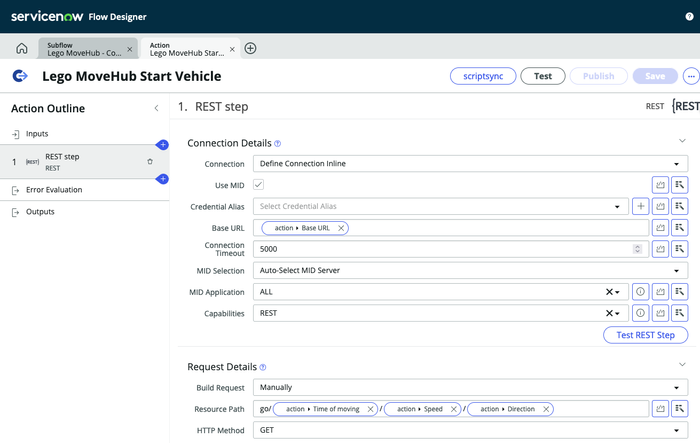Create new Credential Alias with plus
Screen dimensions: 700x443
pos(641,206)
